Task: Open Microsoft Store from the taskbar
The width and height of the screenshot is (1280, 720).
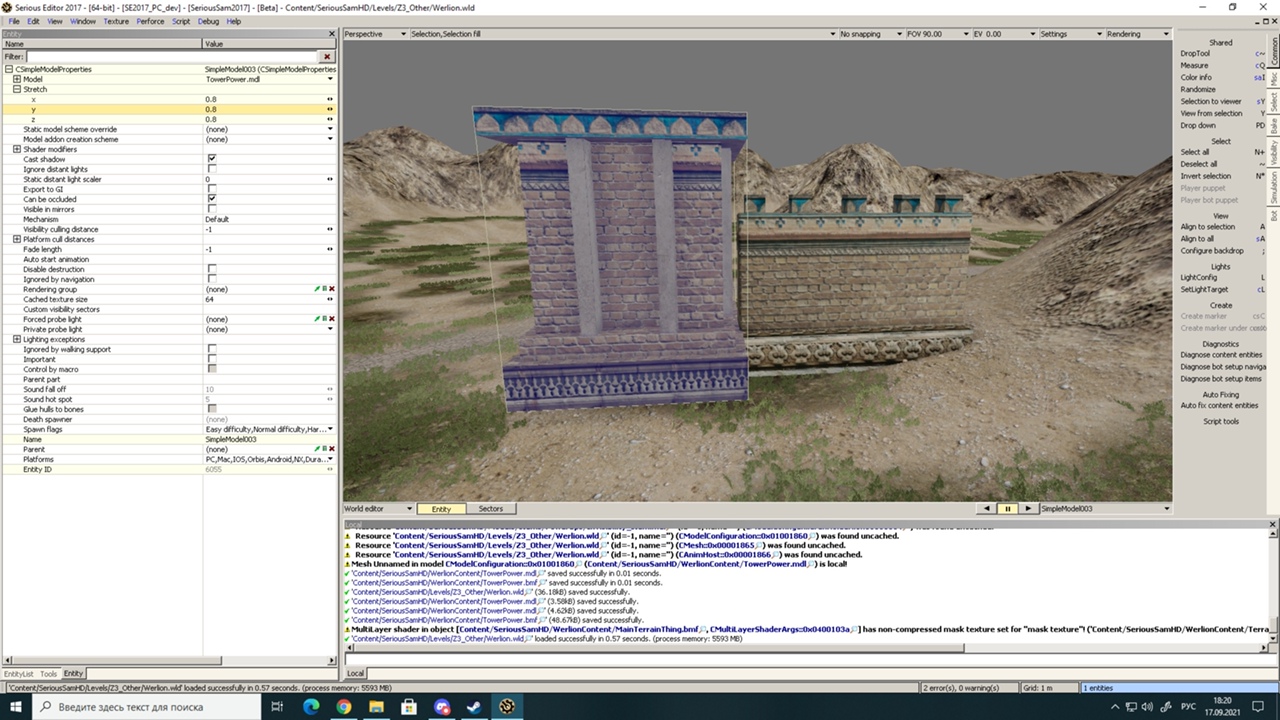Action: tap(410, 706)
